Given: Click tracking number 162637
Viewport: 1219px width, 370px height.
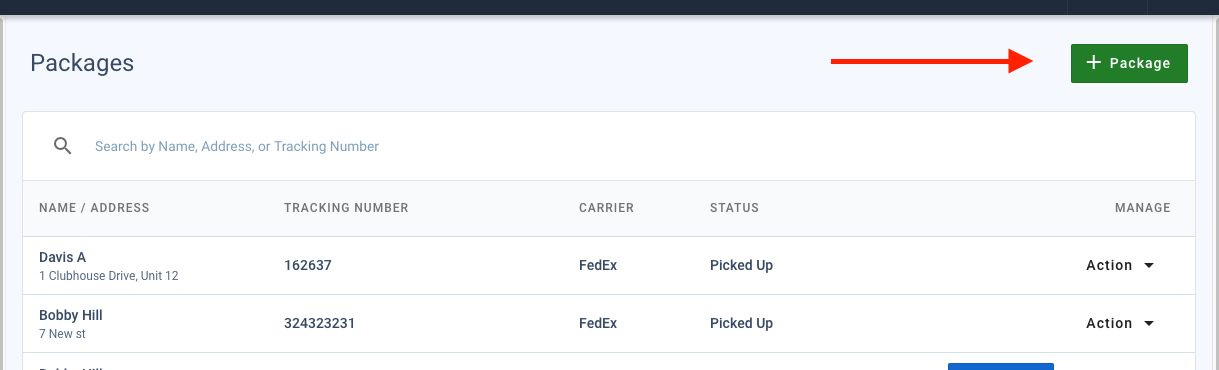Looking at the screenshot, I should (x=308, y=266).
